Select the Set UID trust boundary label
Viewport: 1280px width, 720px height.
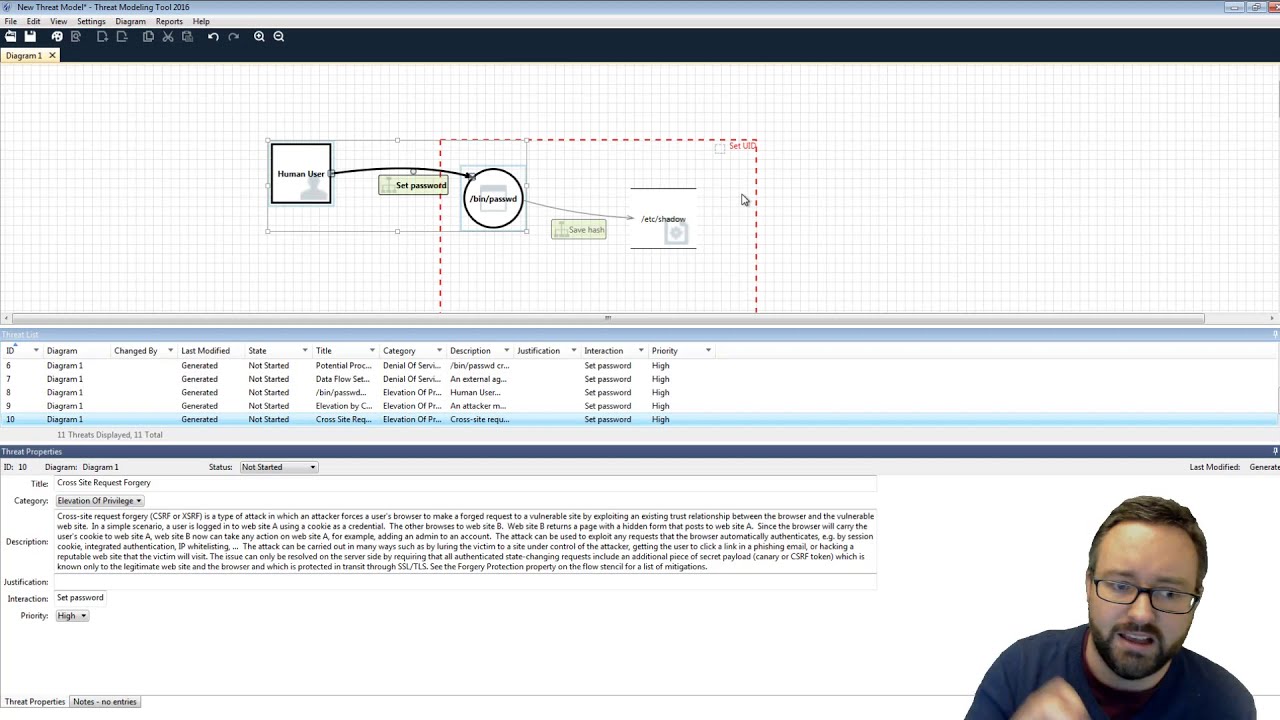coord(742,146)
